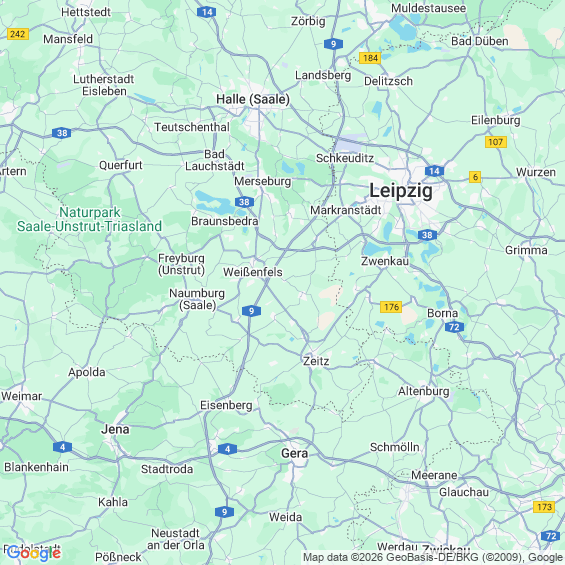Open the Naturpark Saale-Unstrut-Triasland label
Viewport: 565px width, 565px height.
(x=89, y=219)
